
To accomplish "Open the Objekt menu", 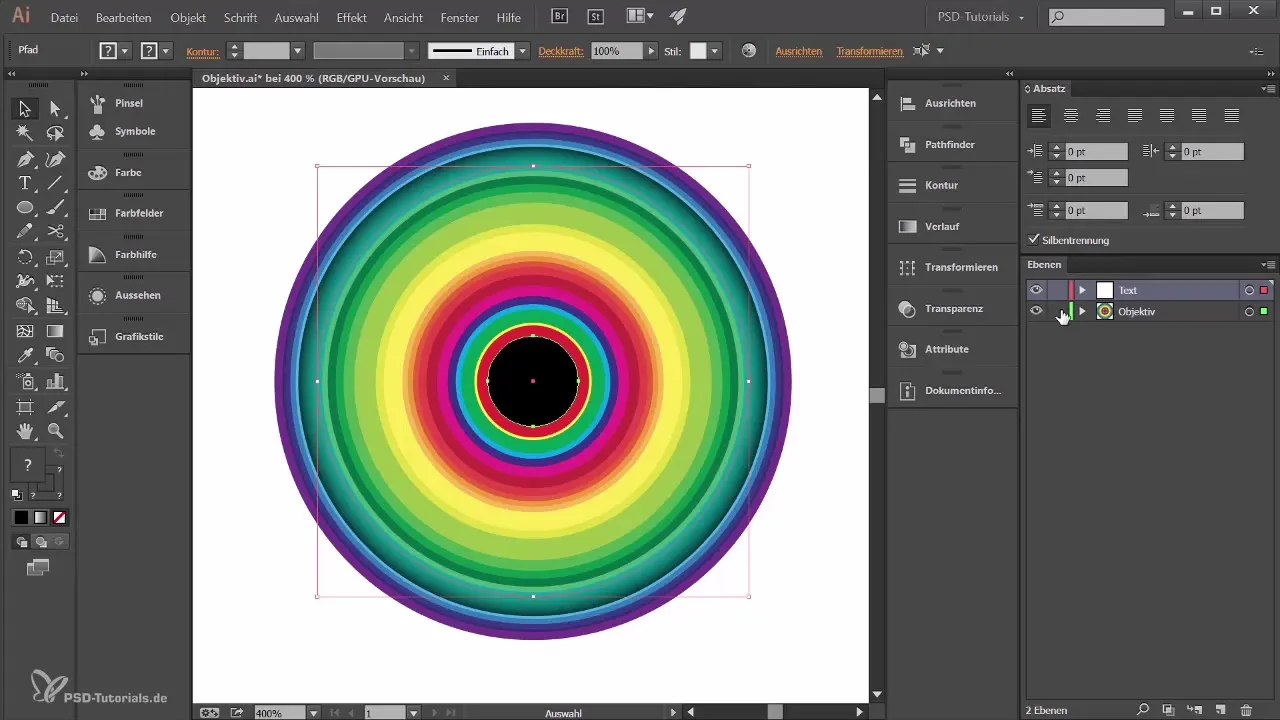I will point(189,18).
